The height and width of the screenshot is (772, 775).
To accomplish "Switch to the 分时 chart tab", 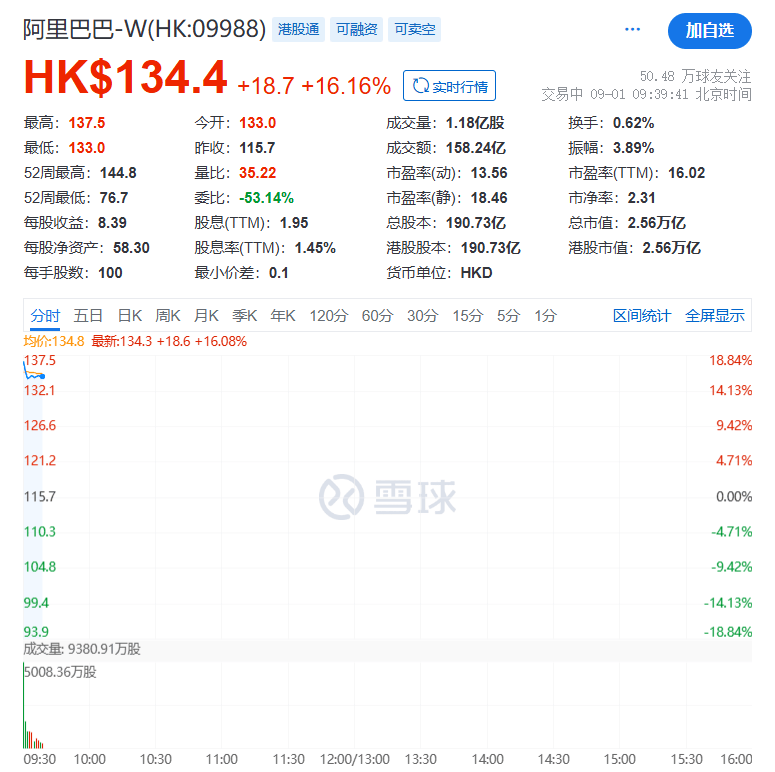I will (x=45, y=315).
